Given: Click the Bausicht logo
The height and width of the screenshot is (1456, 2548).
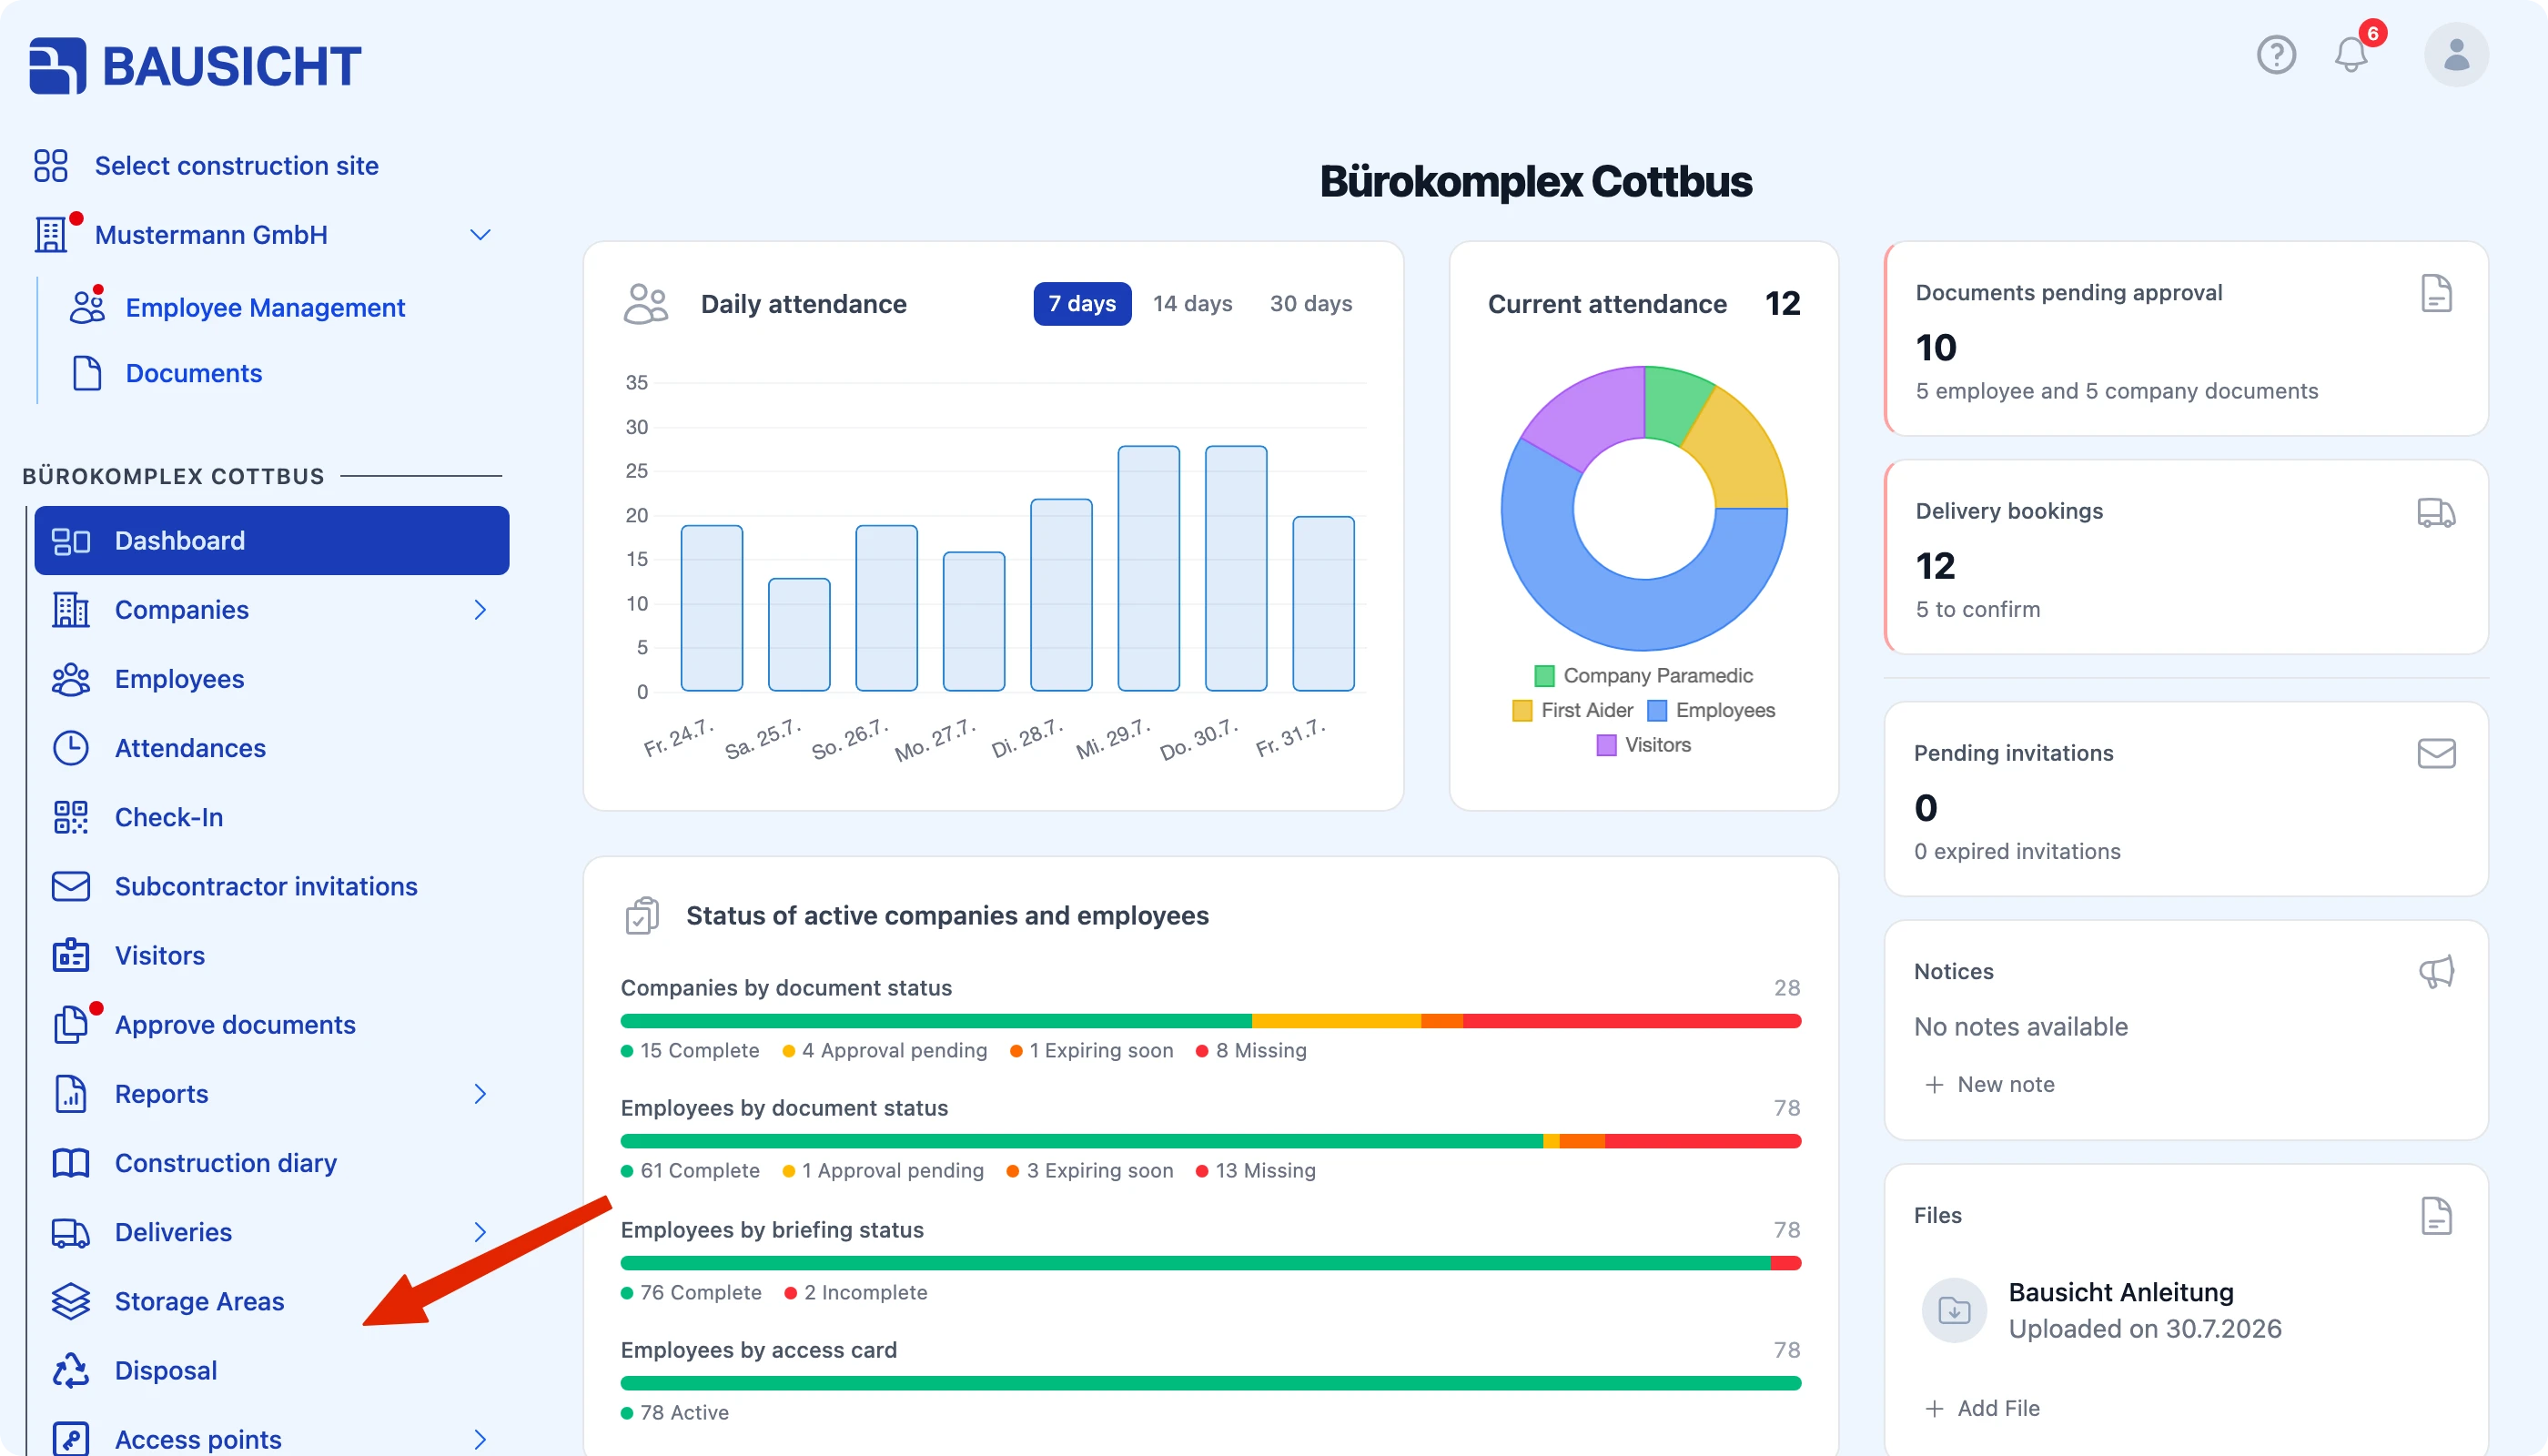Looking at the screenshot, I should 195,66.
